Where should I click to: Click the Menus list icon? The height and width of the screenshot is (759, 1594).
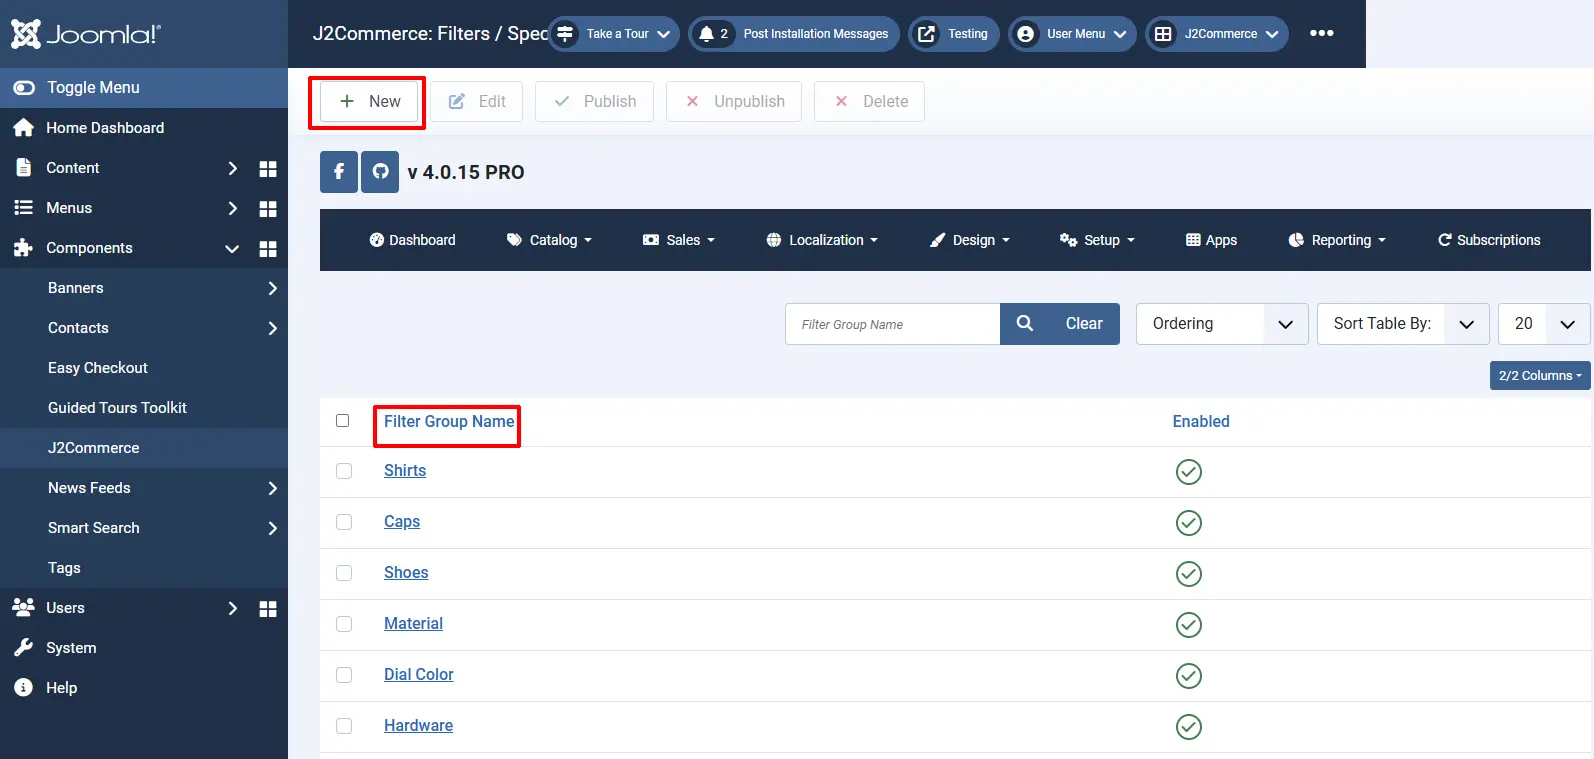point(24,208)
